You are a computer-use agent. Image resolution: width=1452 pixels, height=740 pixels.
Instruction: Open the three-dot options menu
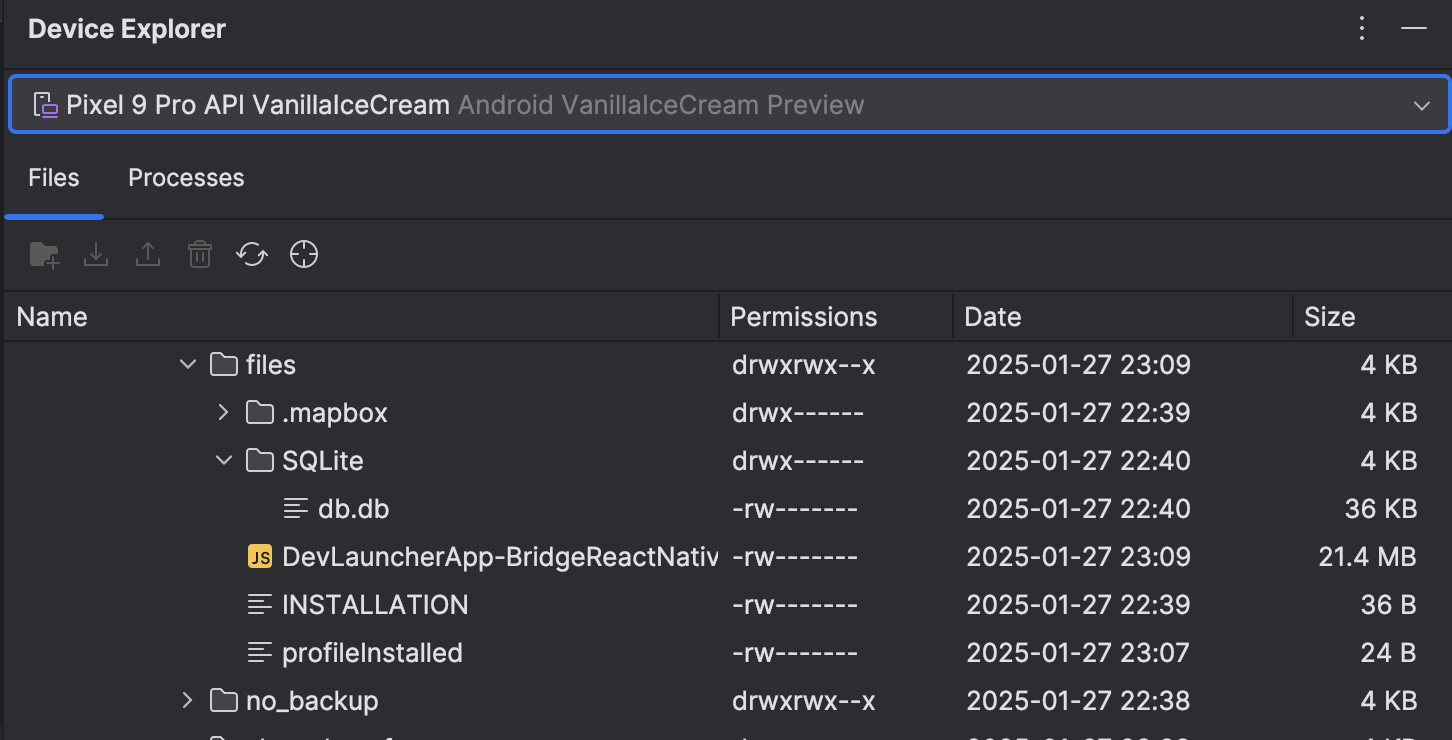[1362, 29]
